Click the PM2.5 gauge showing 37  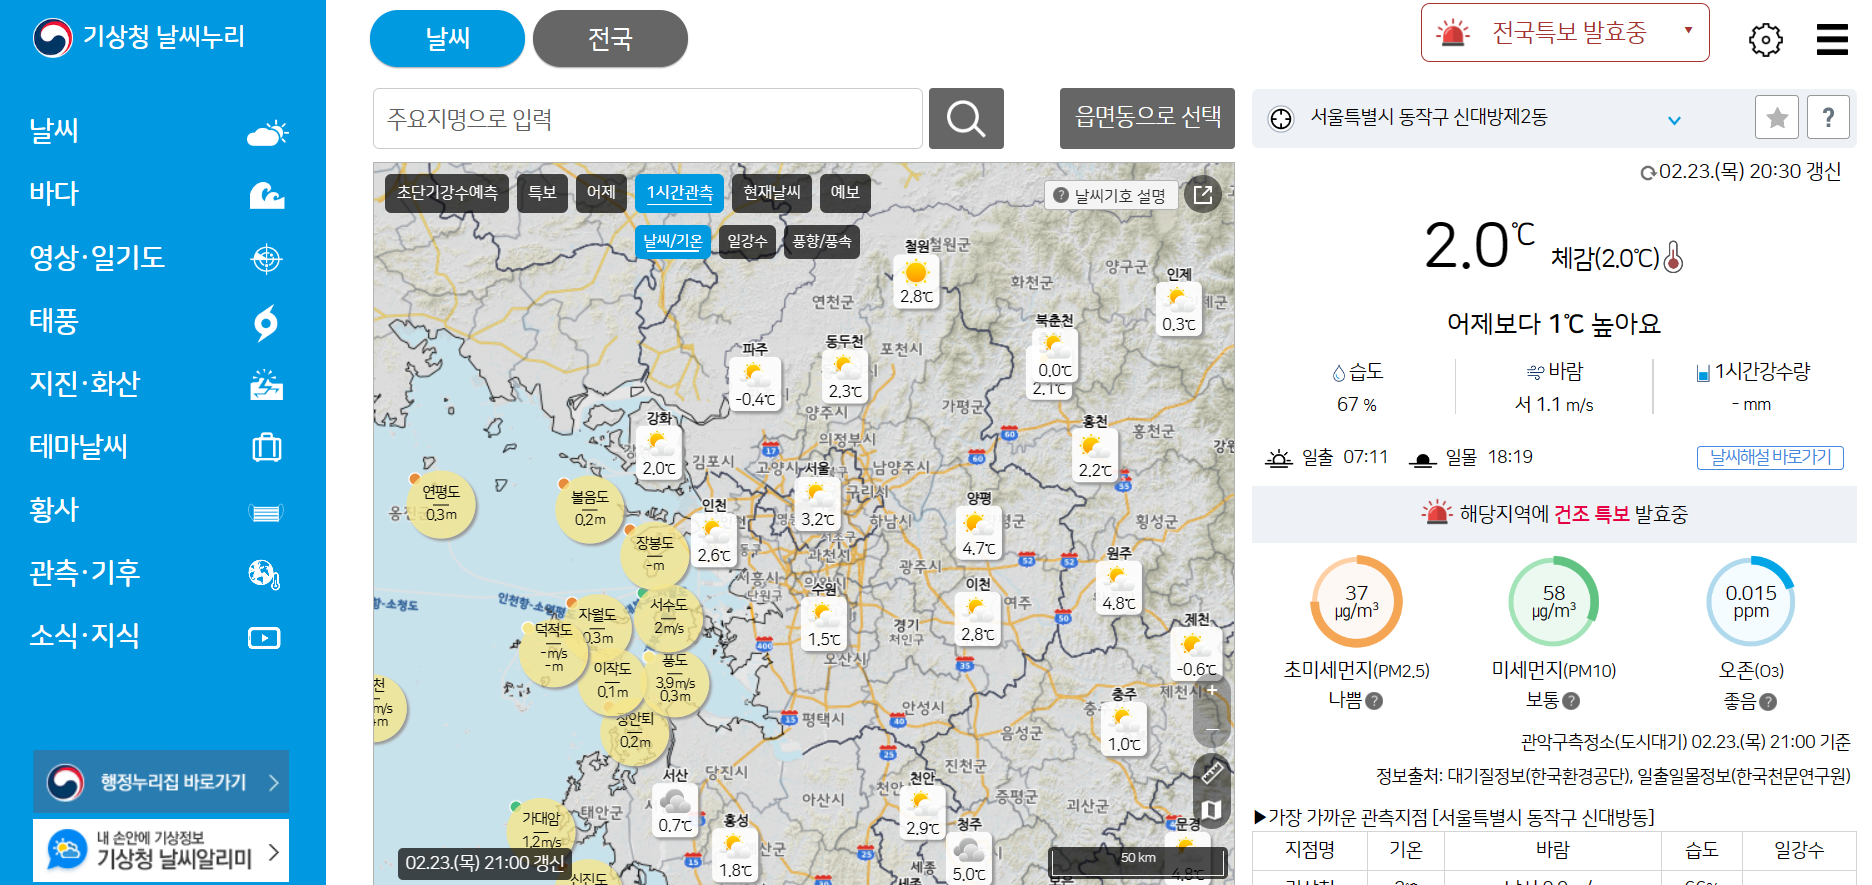1356,602
